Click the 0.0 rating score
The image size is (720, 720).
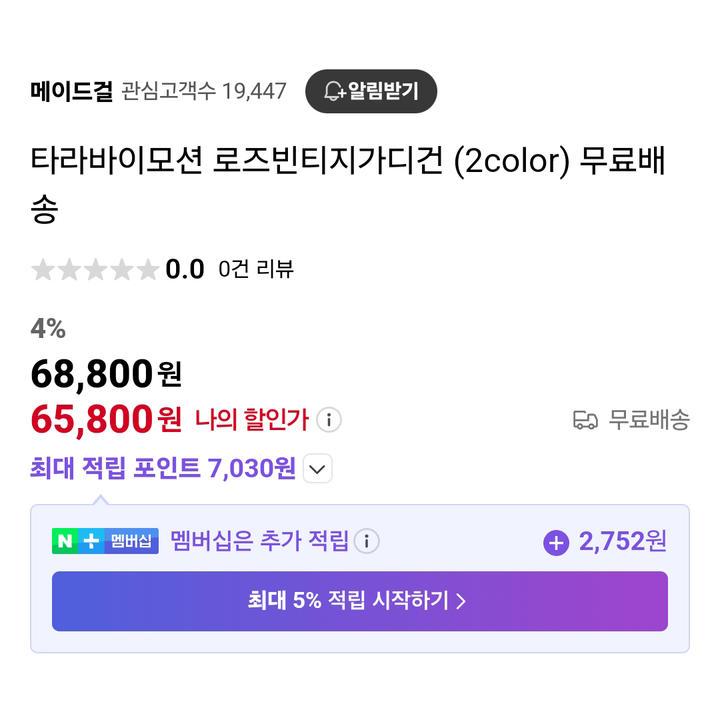tap(185, 269)
